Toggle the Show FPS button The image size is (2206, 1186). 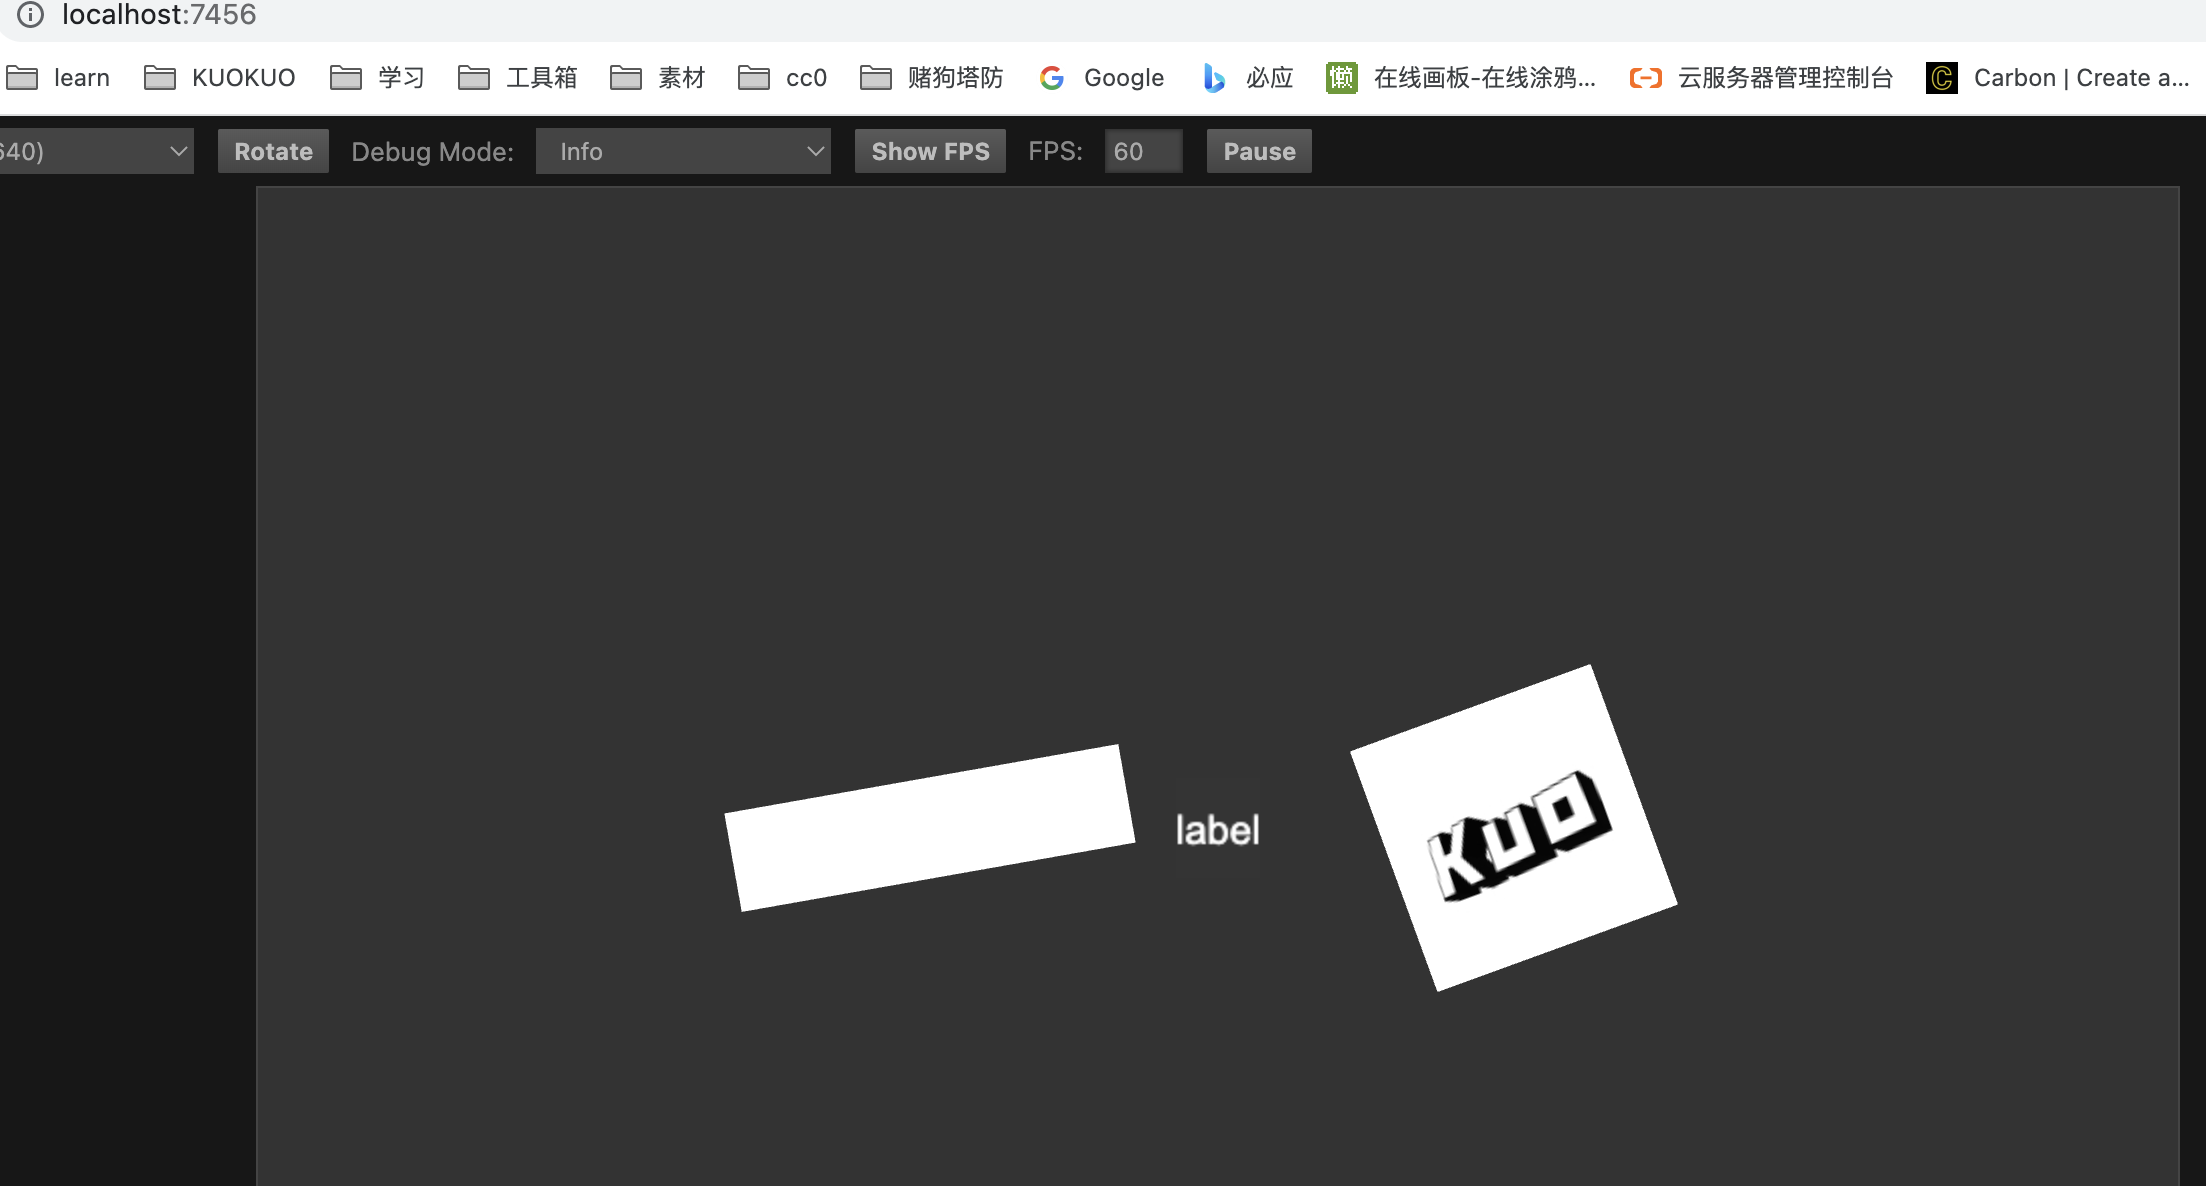930,152
